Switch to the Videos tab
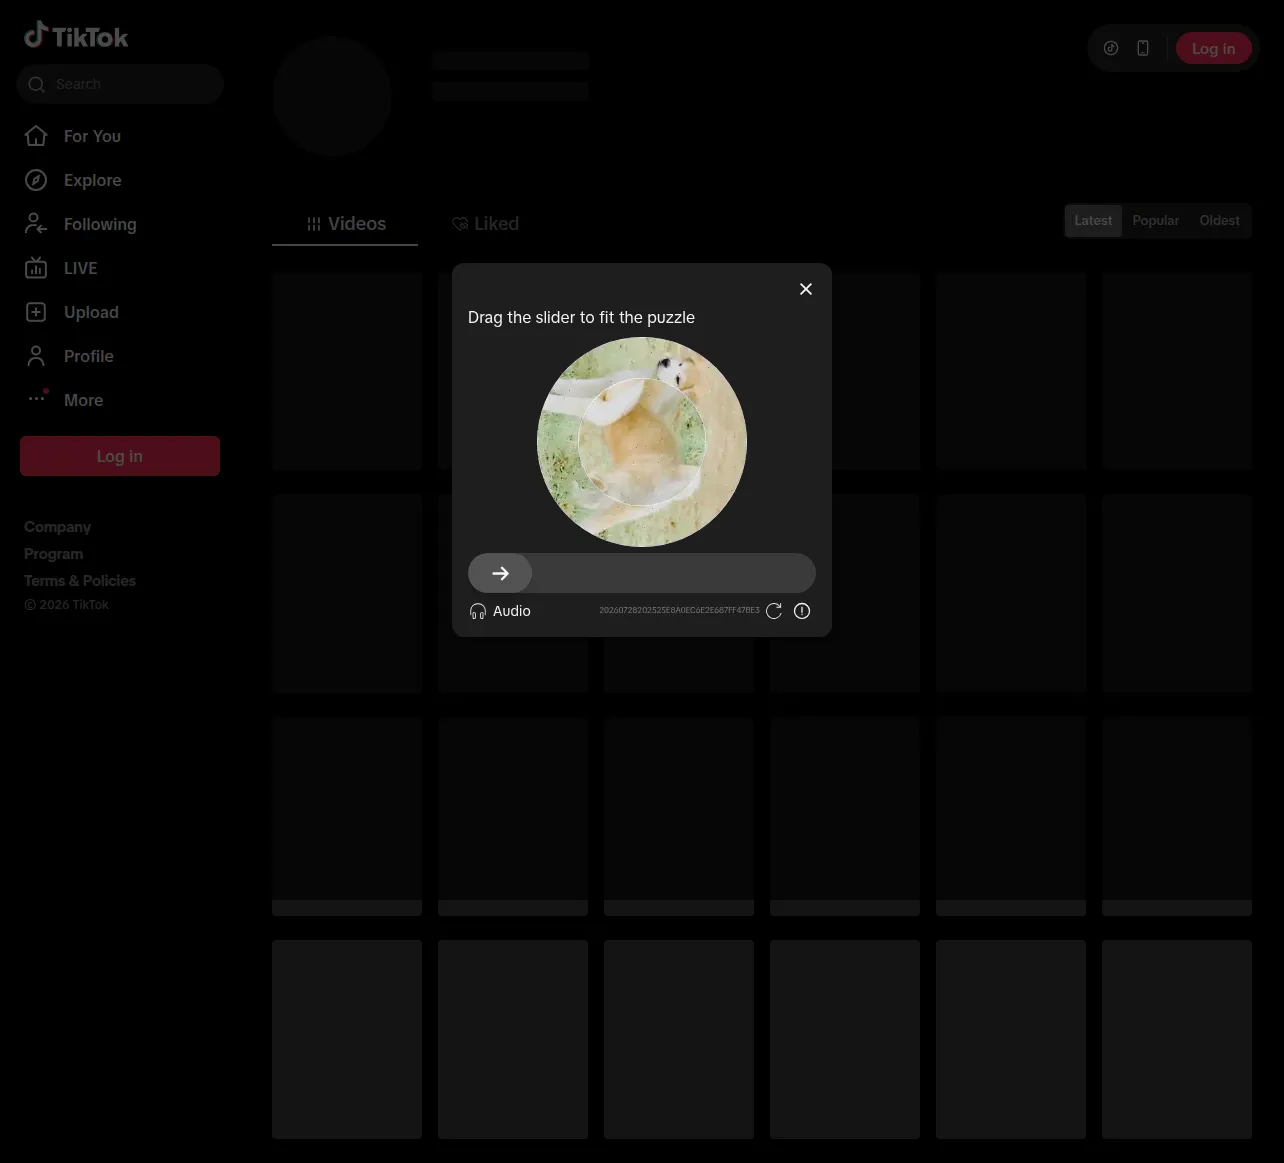This screenshot has height=1163, width=1284. pyautogui.click(x=345, y=224)
